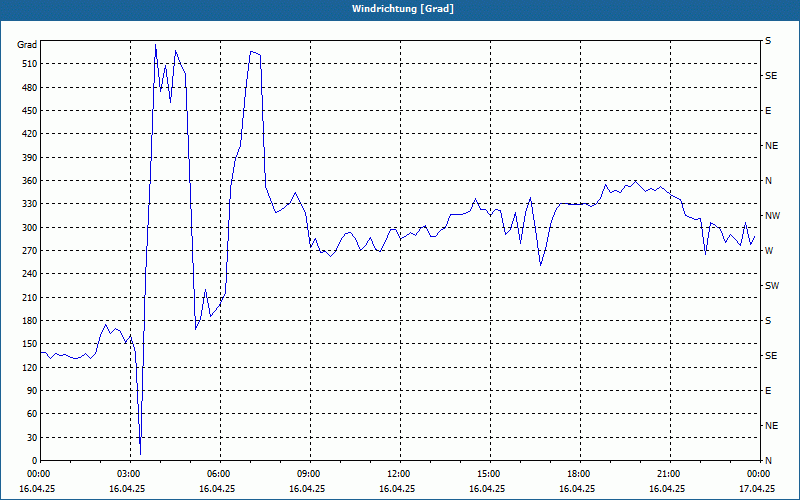Select the y-axis value '180'
Screen dimensions: 800x500
pyautogui.click(x=30, y=321)
